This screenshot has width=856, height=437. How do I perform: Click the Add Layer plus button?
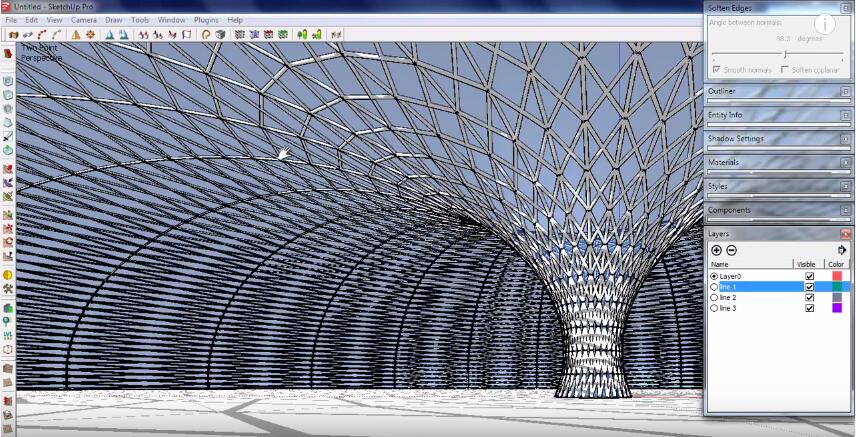tap(716, 250)
